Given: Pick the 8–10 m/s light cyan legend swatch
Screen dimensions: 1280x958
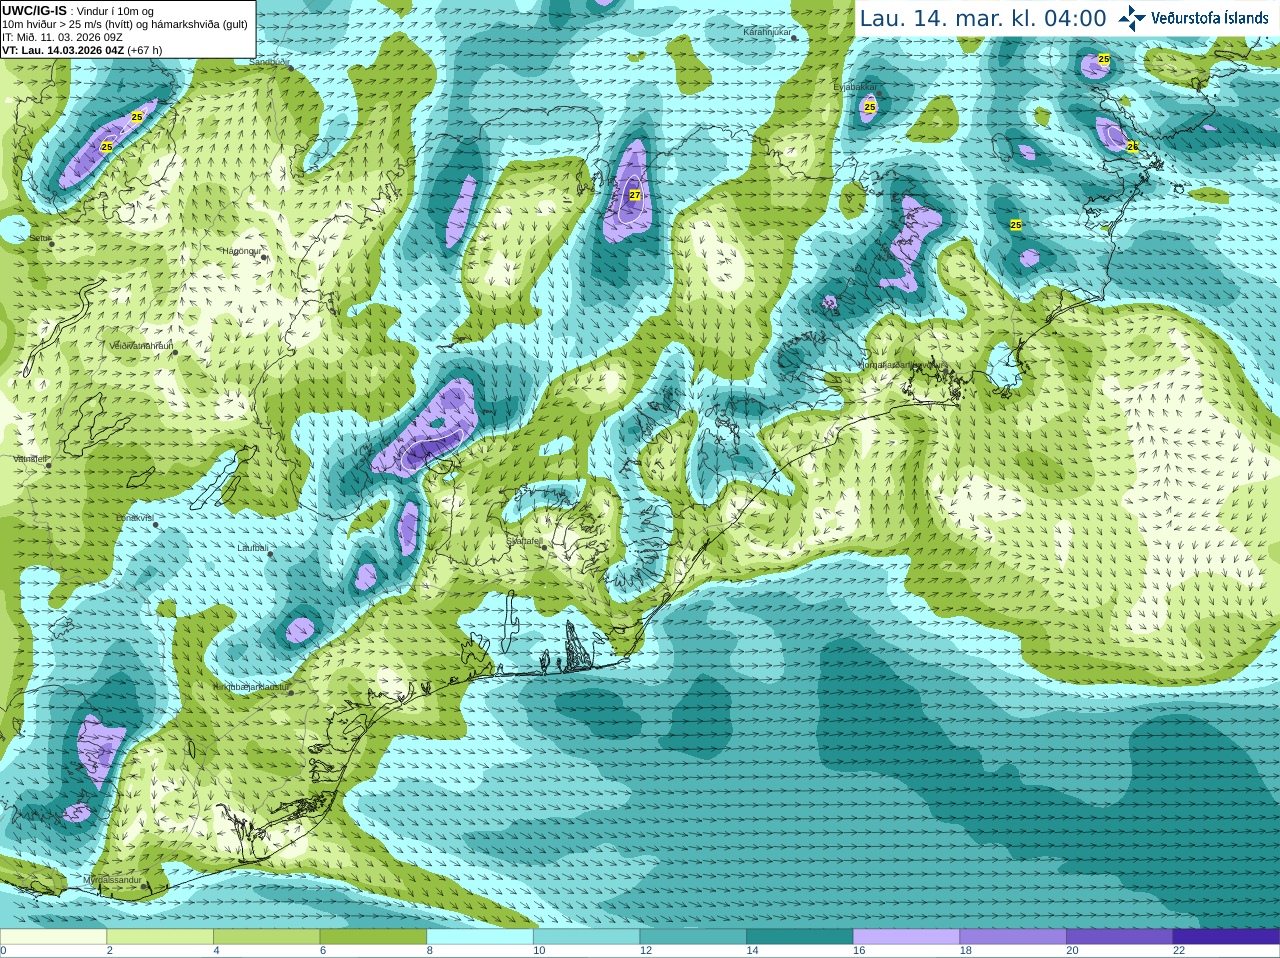Looking at the screenshot, I should pyautogui.click(x=480, y=937).
